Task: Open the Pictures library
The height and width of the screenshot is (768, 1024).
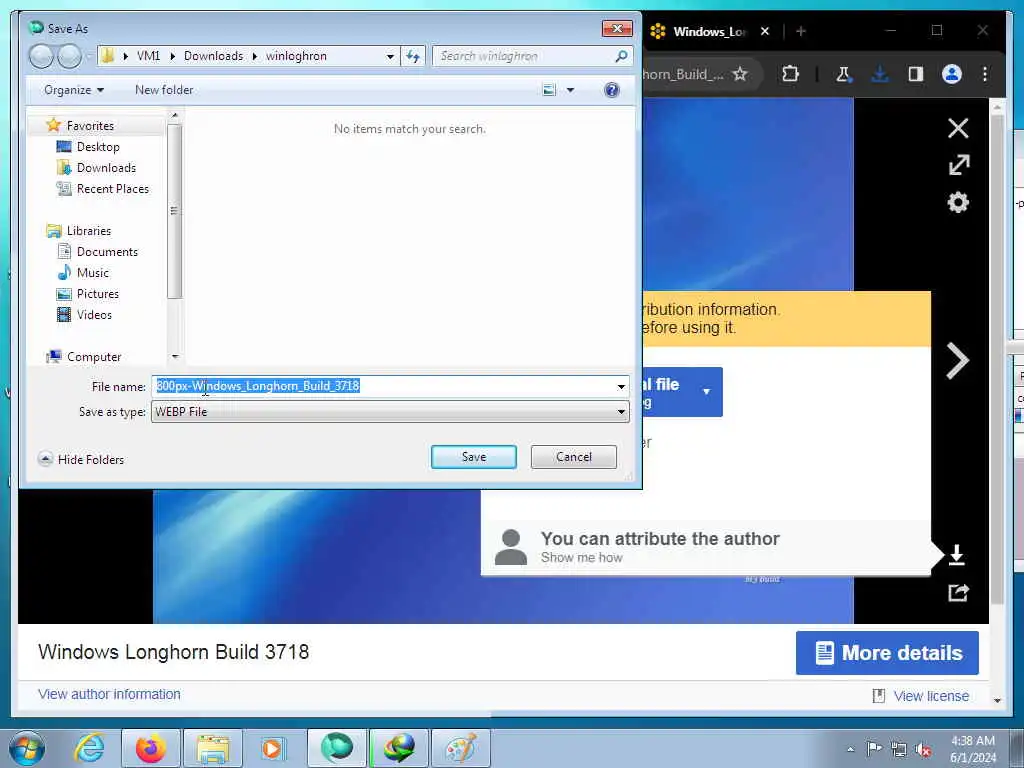Action: point(97,294)
